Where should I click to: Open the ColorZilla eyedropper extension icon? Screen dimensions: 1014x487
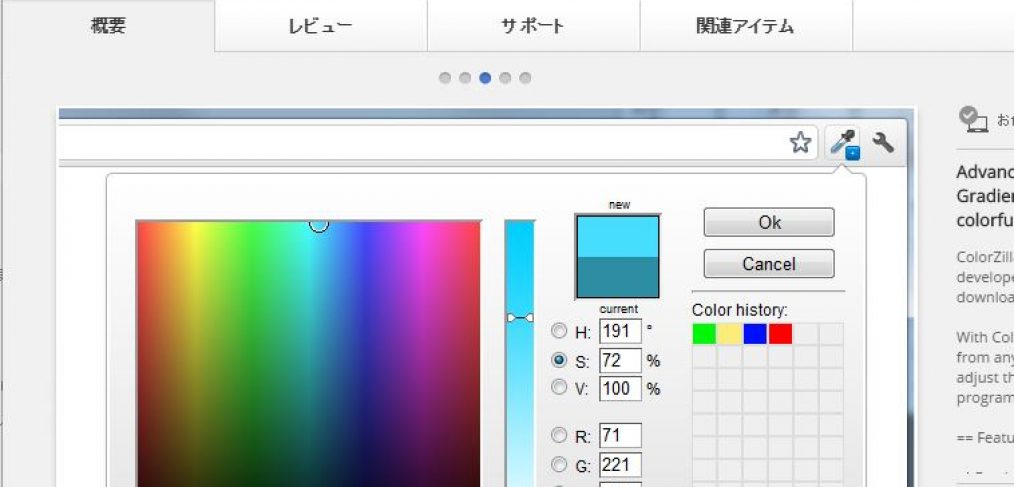843,144
